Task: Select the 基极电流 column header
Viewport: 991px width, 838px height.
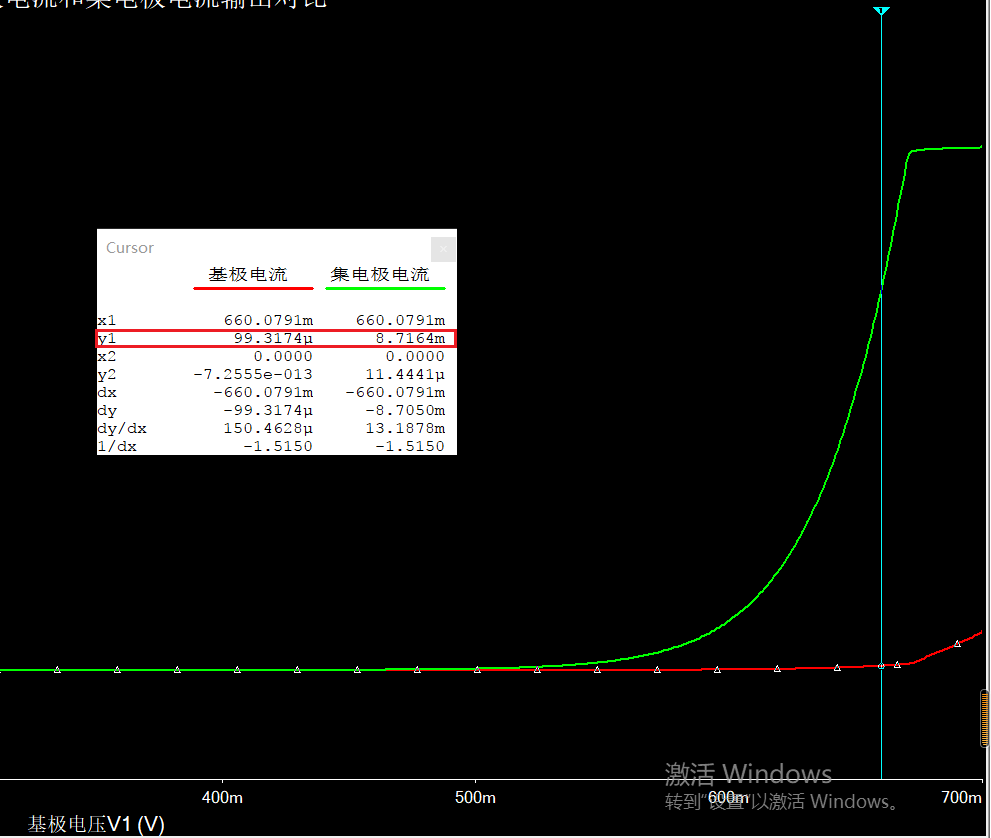Action: (x=247, y=274)
